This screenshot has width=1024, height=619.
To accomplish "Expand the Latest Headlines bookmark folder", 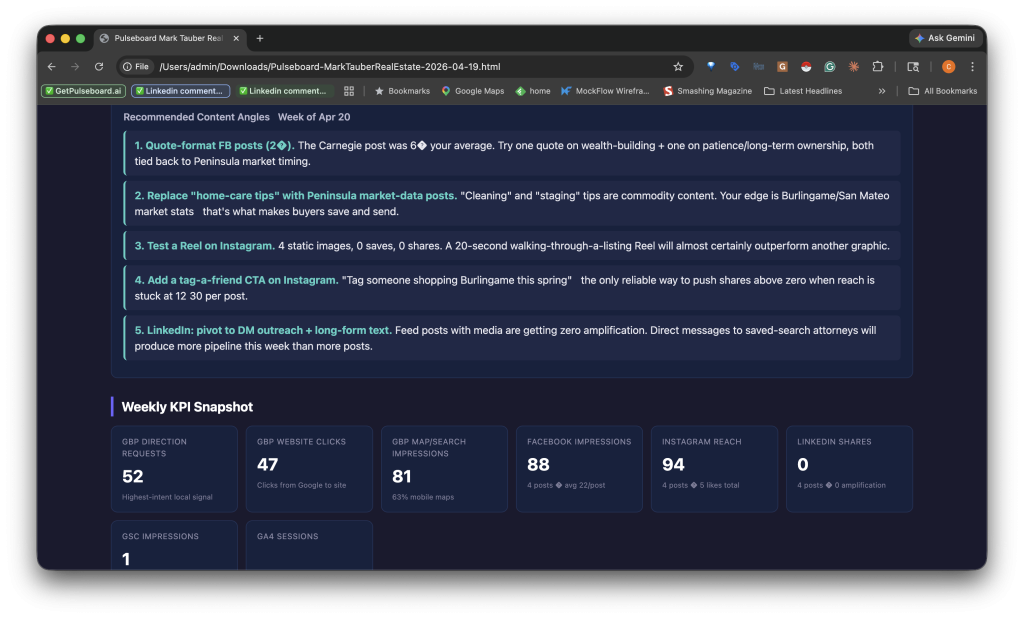I will coord(803,91).
